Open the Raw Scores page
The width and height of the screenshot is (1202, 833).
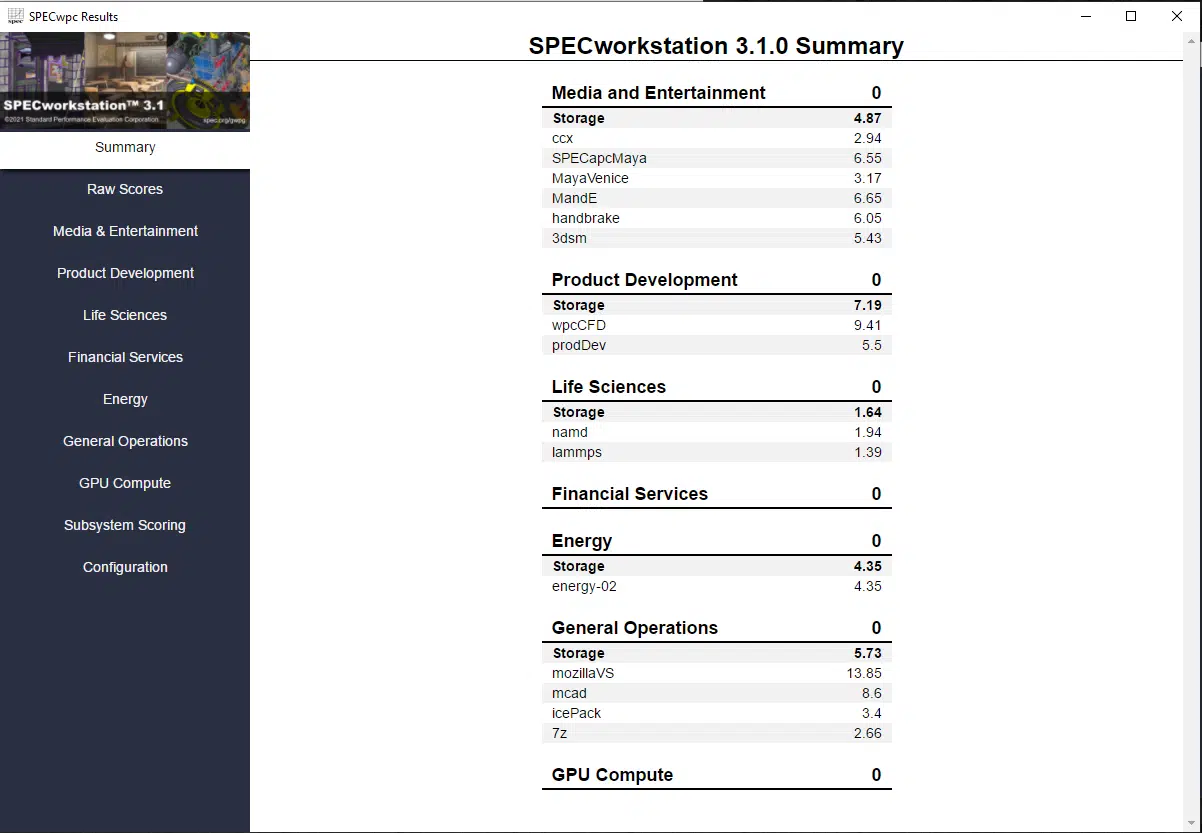125,189
